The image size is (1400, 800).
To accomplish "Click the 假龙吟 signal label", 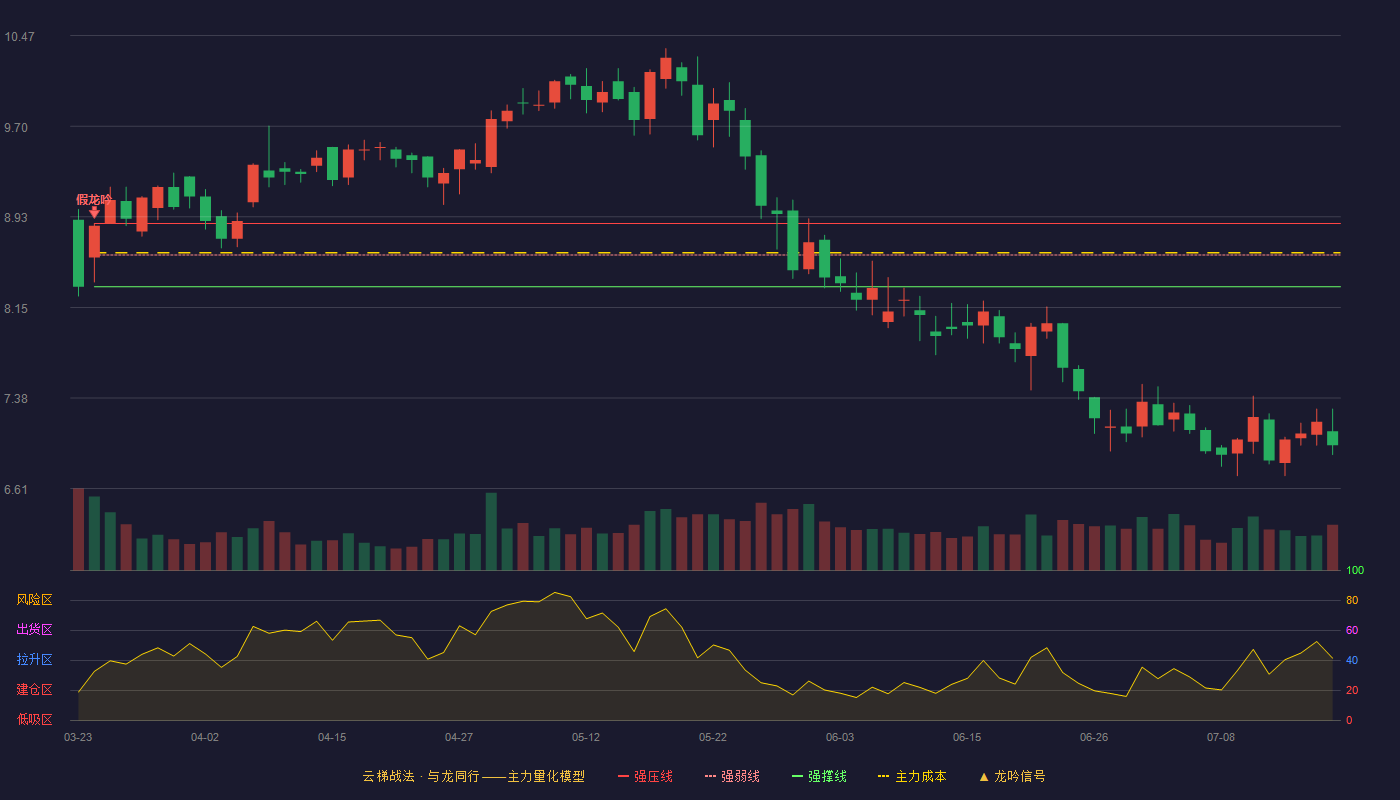I will click(94, 199).
